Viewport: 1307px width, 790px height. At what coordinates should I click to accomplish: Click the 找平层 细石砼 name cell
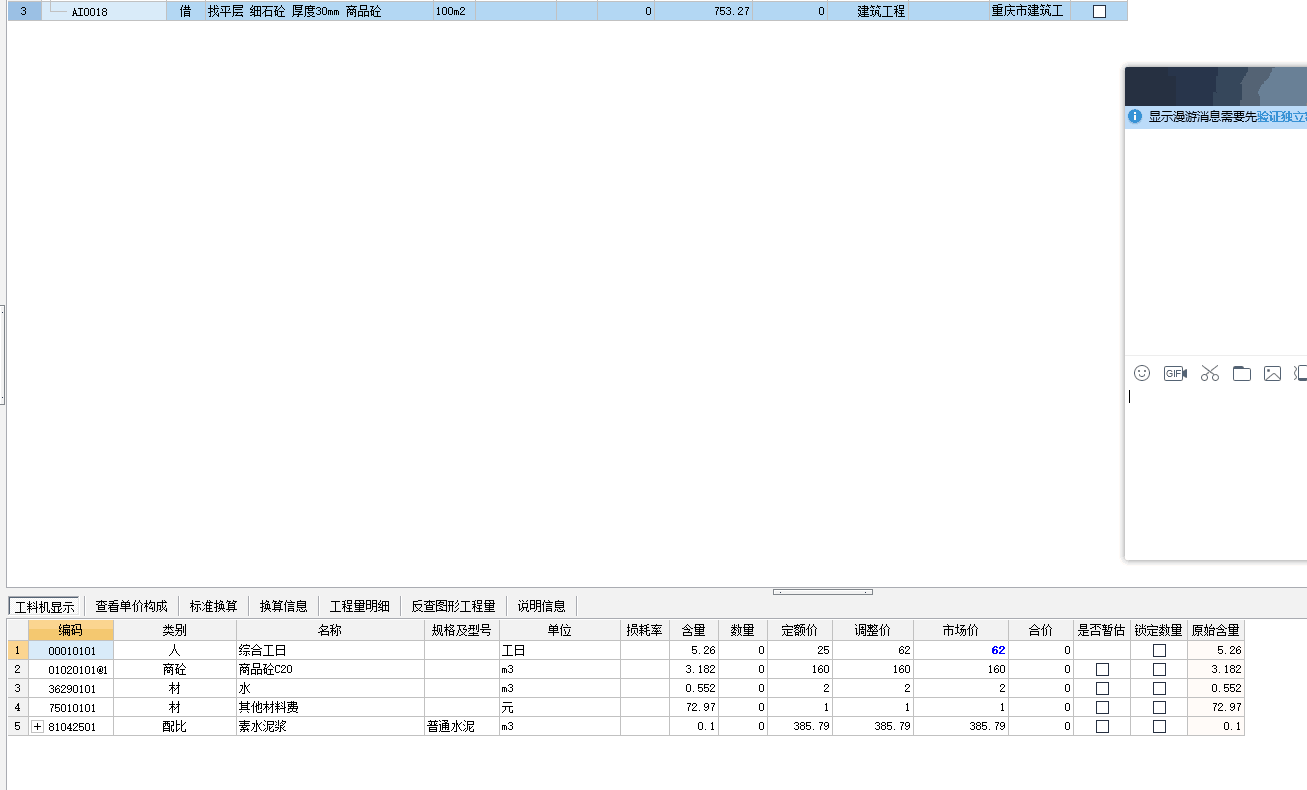click(318, 12)
